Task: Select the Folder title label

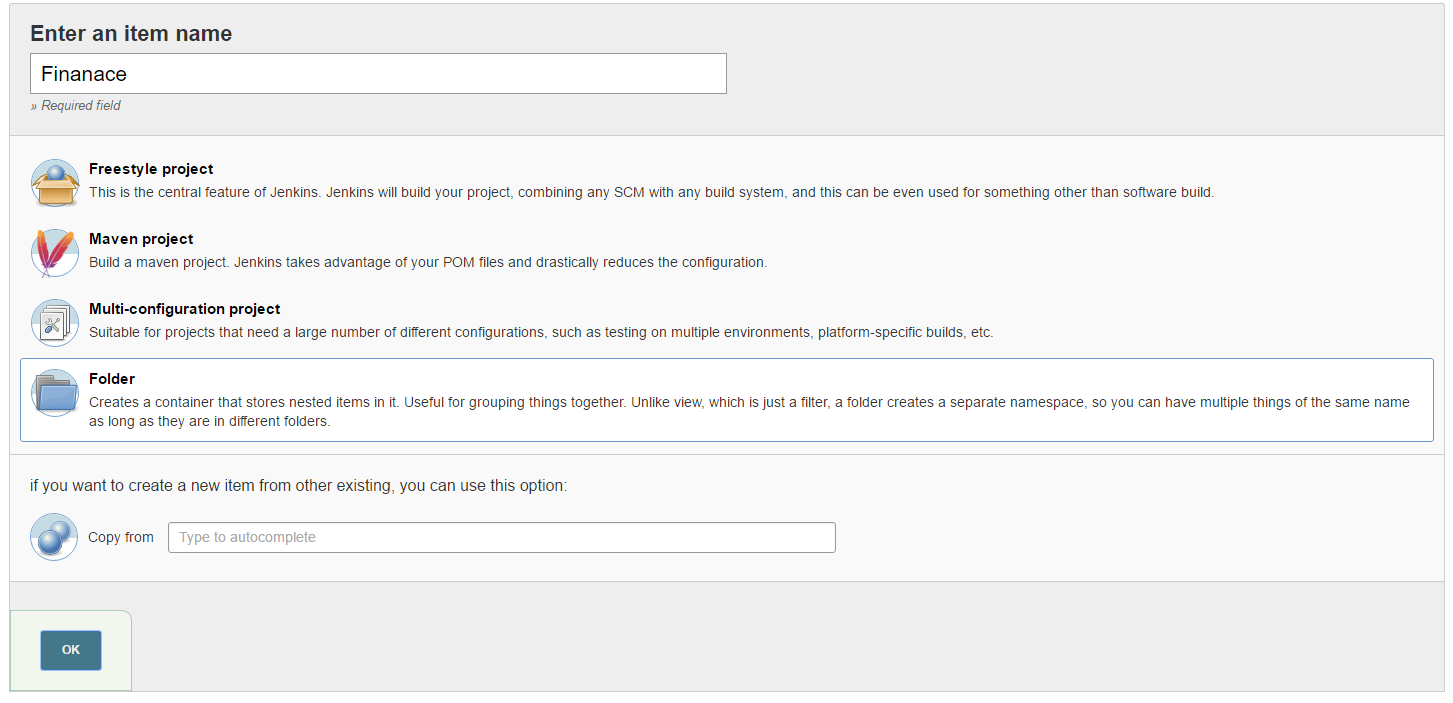Action: tap(112, 379)
